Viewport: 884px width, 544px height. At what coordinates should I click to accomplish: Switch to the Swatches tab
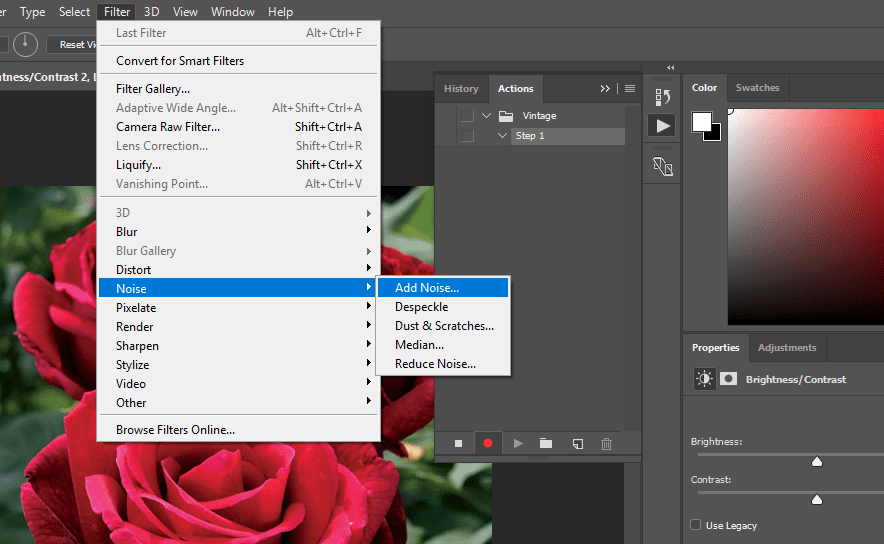pos(757,88)
